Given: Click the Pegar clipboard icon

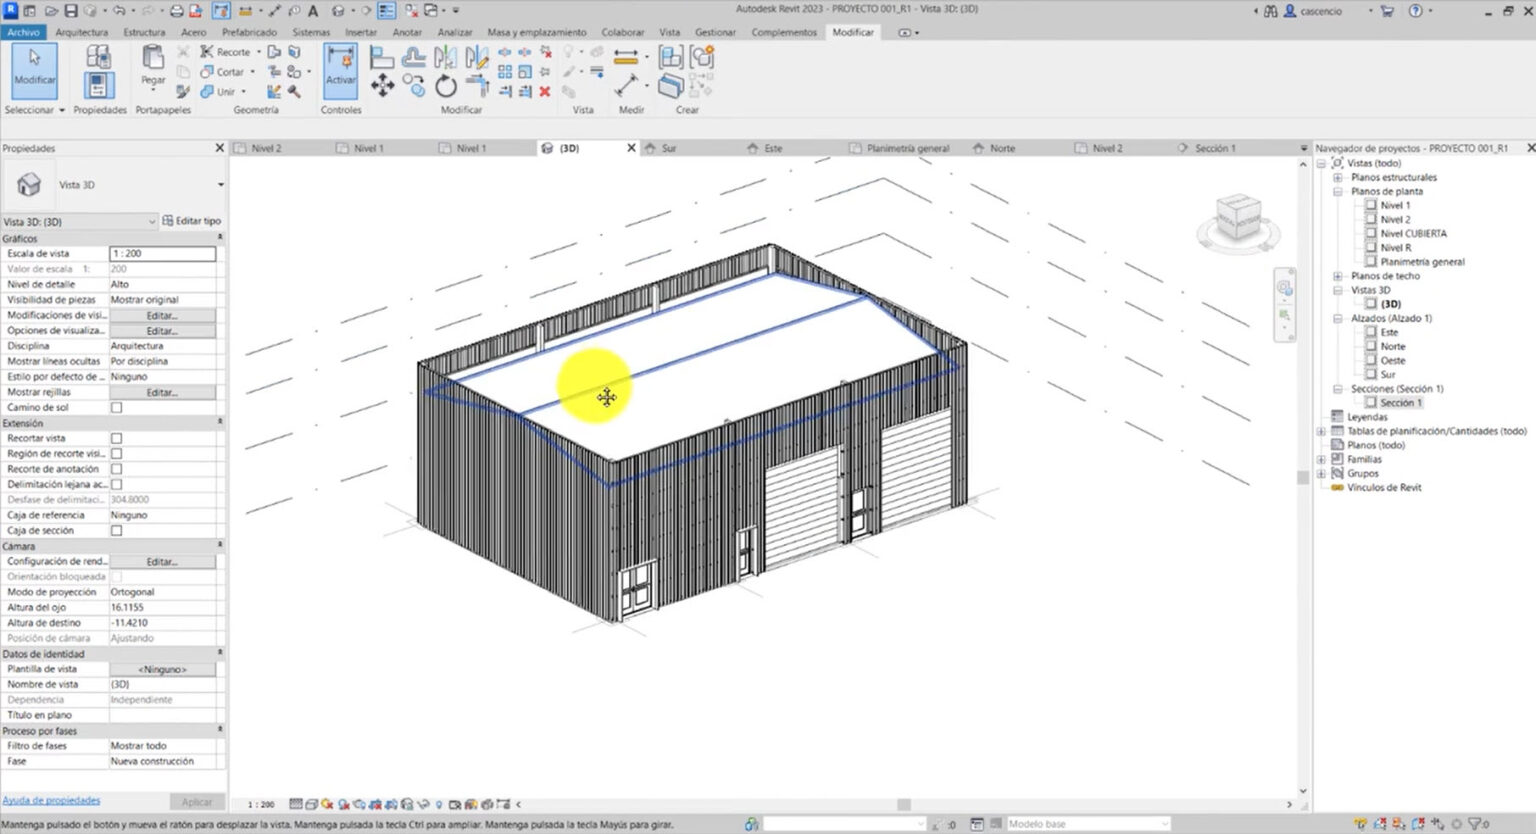Looking at the screenshot, I should tap(153, 66).
